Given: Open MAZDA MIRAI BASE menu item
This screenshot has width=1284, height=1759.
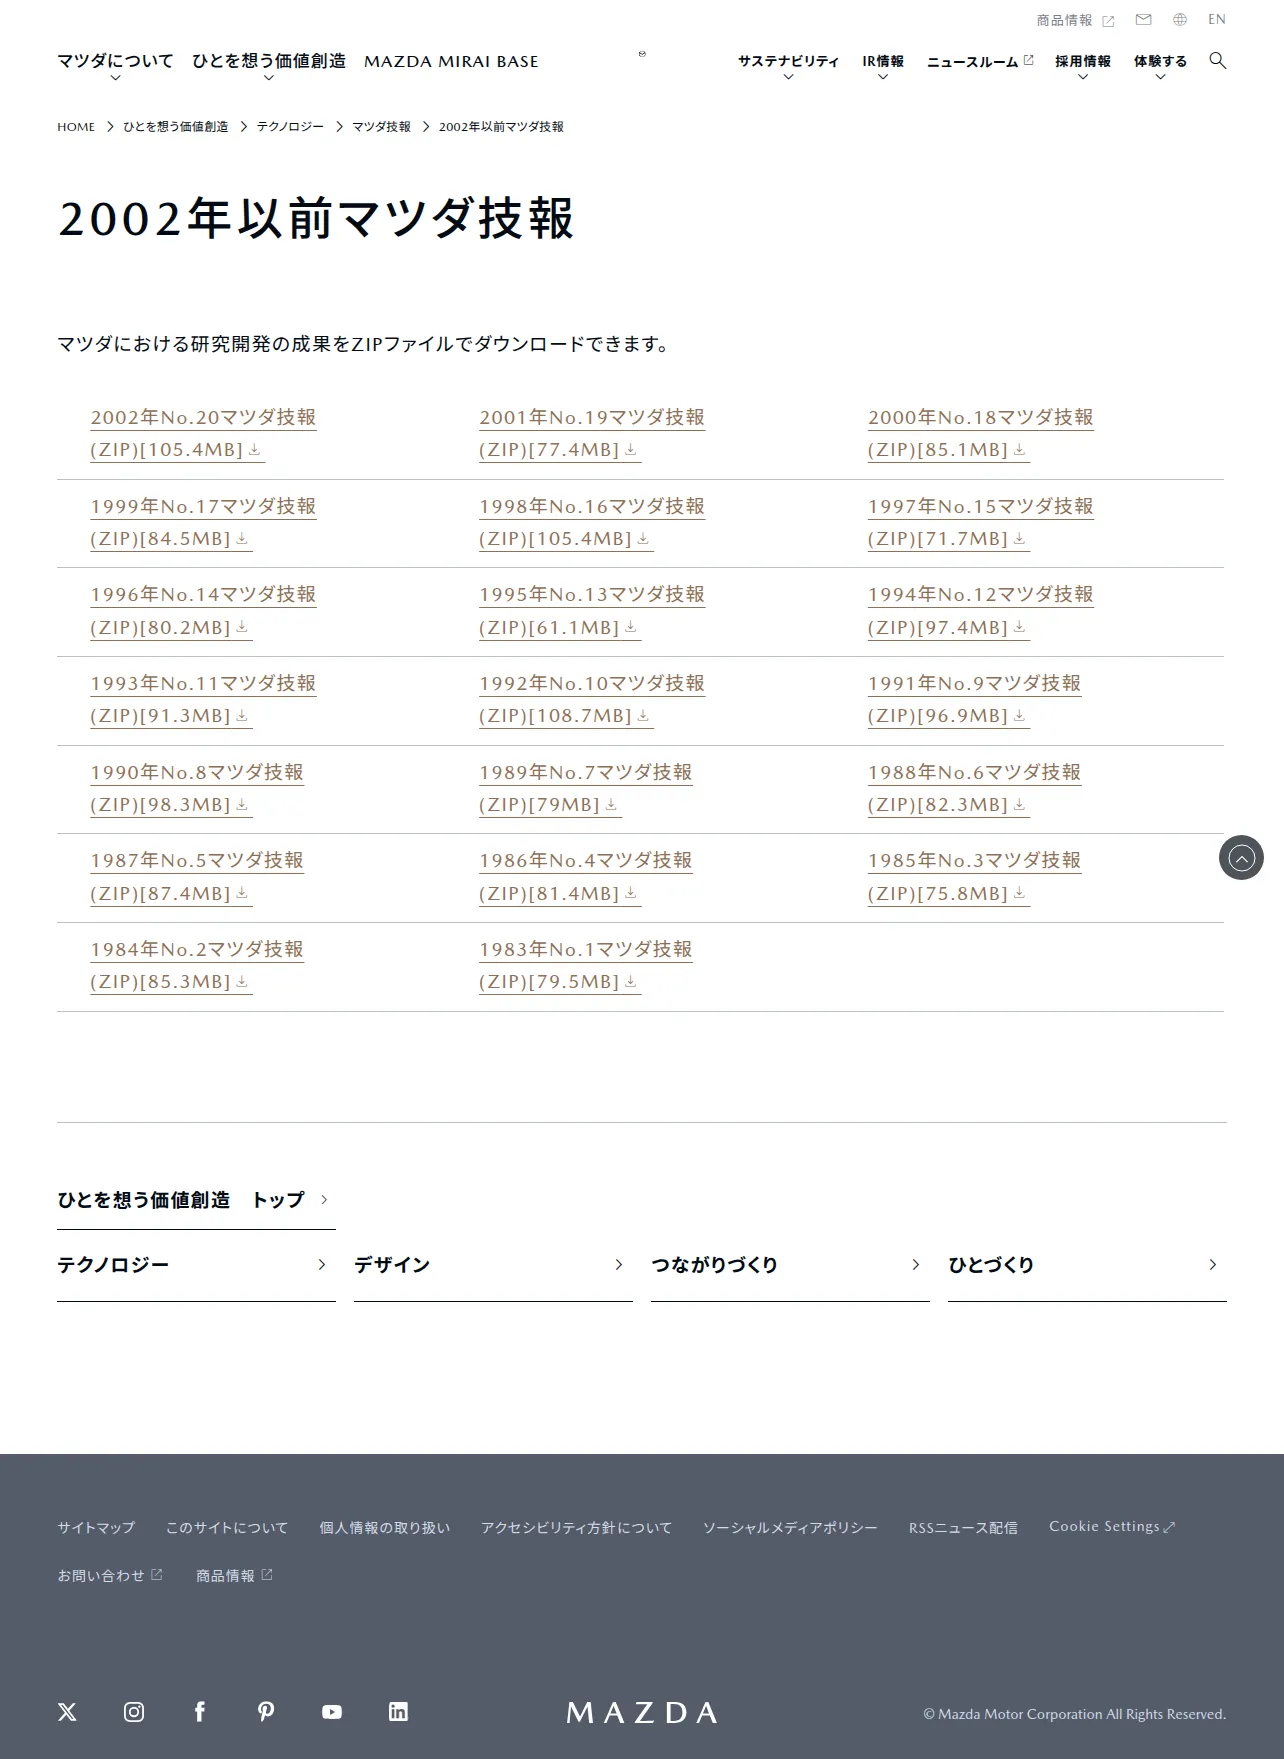Looking at the screenshot, I should (x=451, y=61).
